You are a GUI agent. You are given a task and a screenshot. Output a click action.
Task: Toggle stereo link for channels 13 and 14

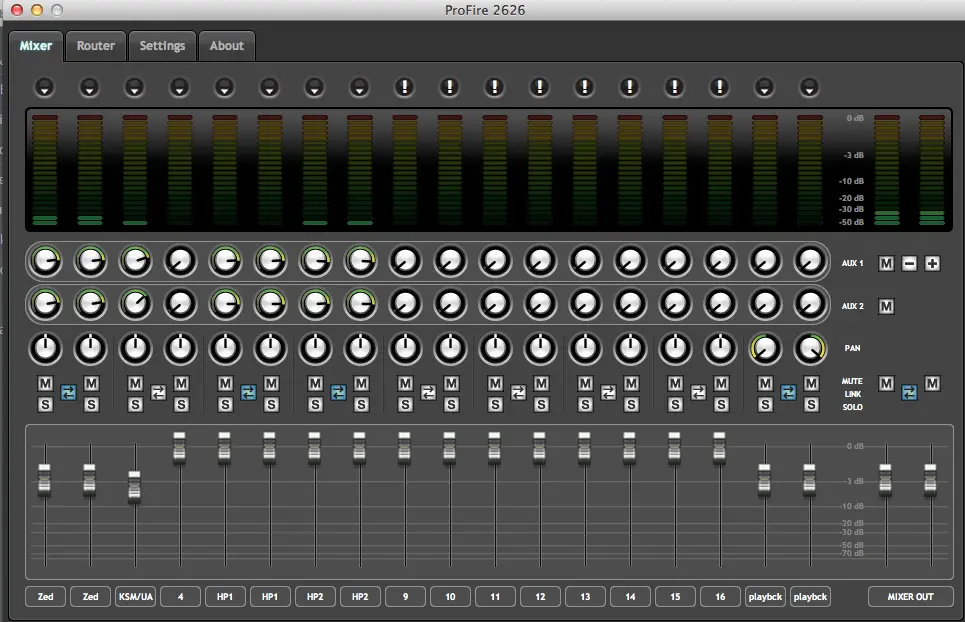(x=608, y=392)
